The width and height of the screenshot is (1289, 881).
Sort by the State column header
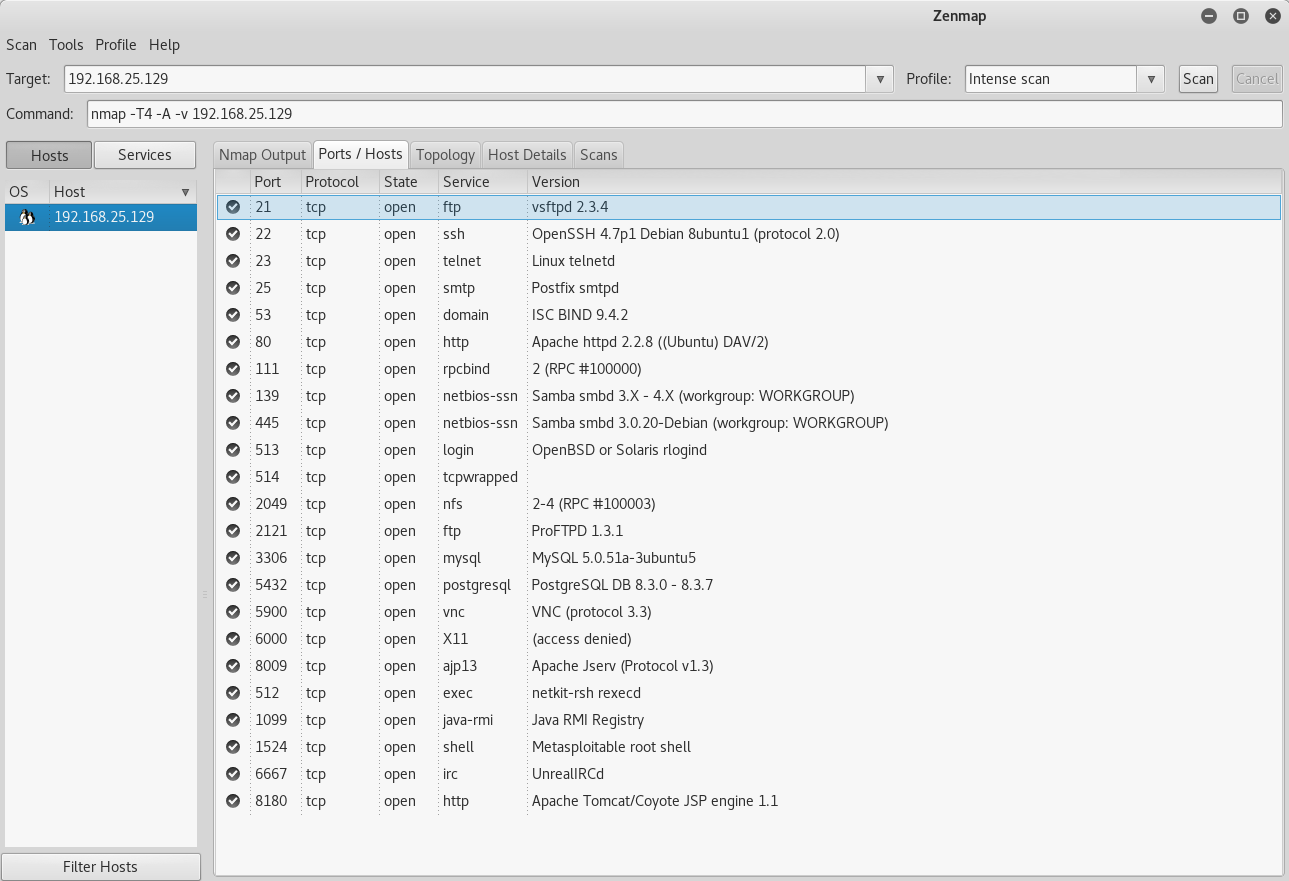408,182
